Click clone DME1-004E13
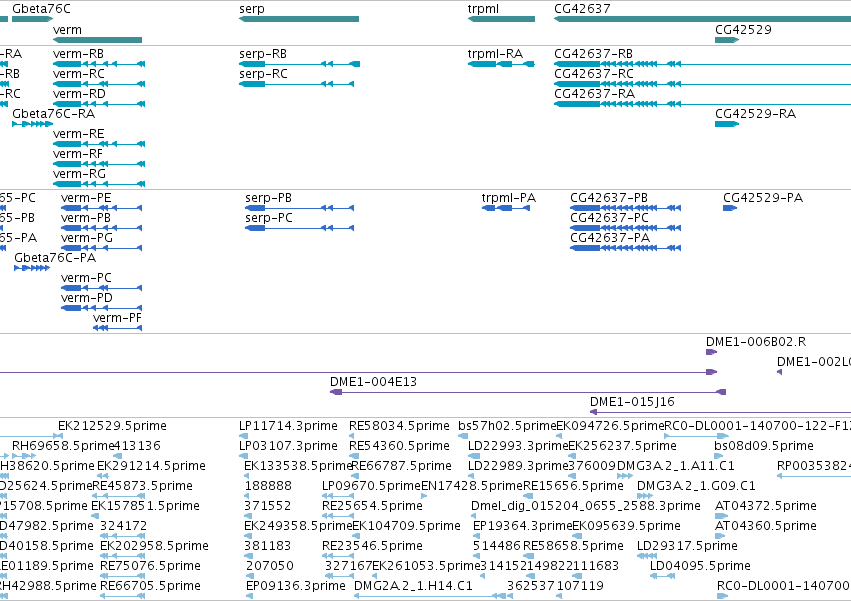851x601 pixels. [373, 382]
